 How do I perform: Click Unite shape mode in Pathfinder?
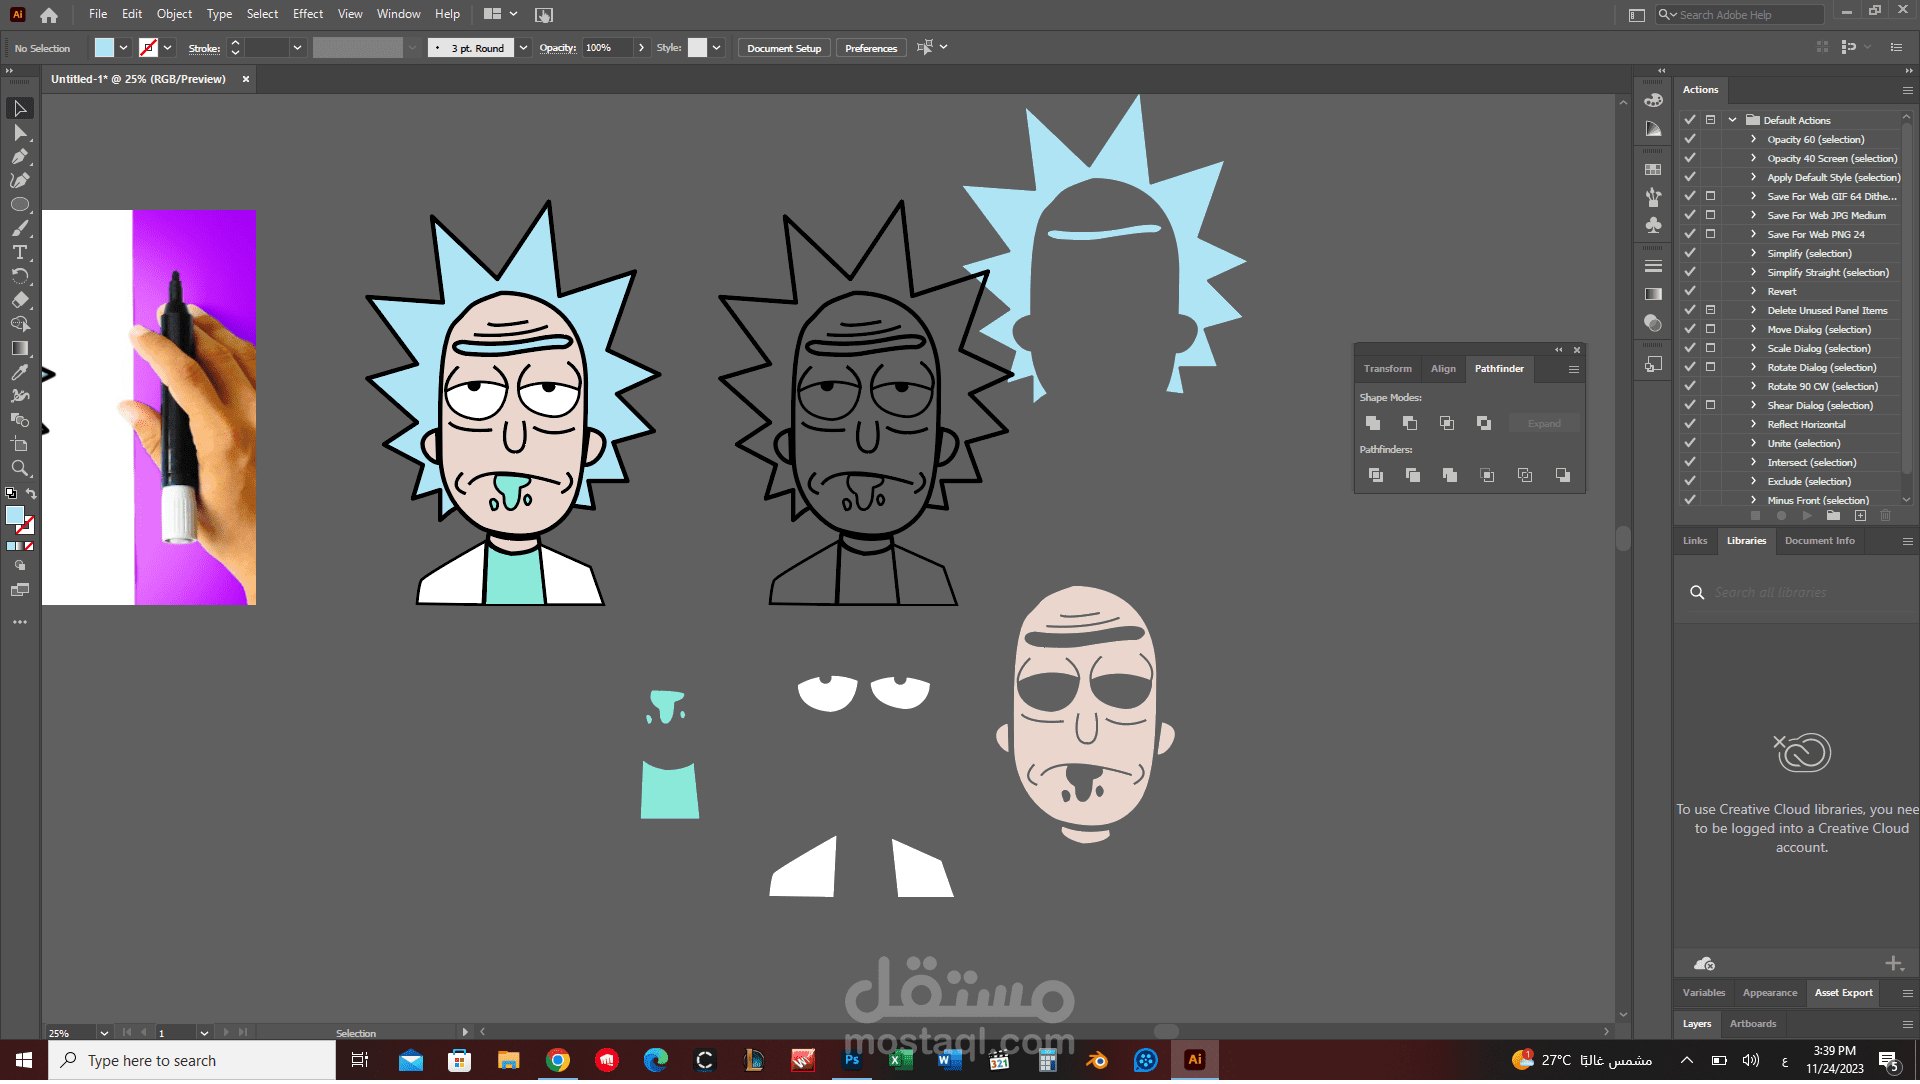point(1373,423)
